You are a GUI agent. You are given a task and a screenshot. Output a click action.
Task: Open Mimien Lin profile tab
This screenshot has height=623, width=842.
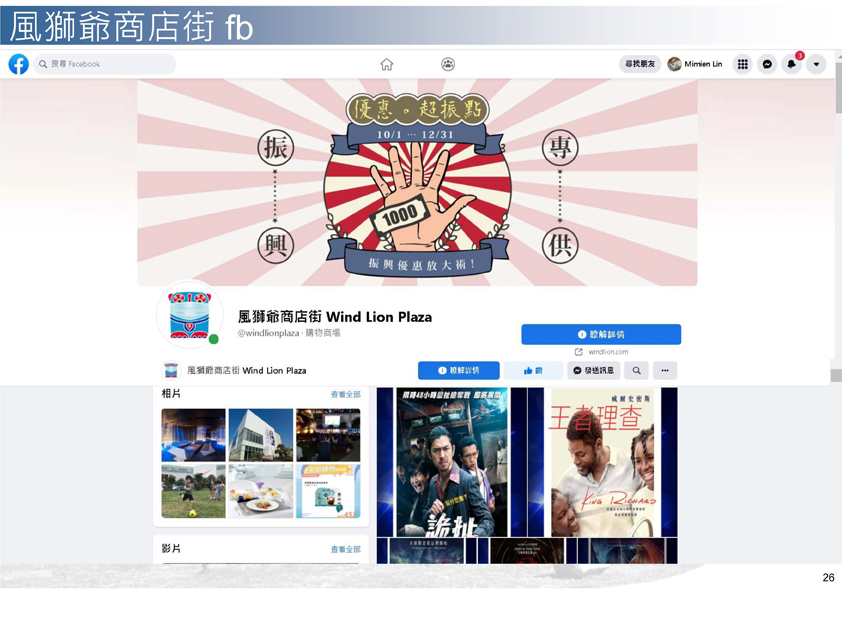point(695,64)
